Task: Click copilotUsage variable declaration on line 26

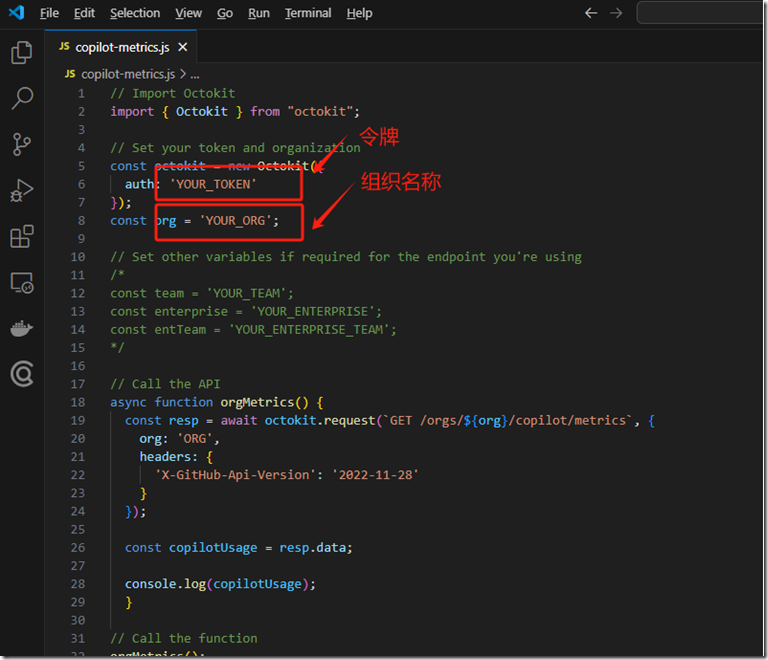Action: pyautogui.click(x=213, y=547)
